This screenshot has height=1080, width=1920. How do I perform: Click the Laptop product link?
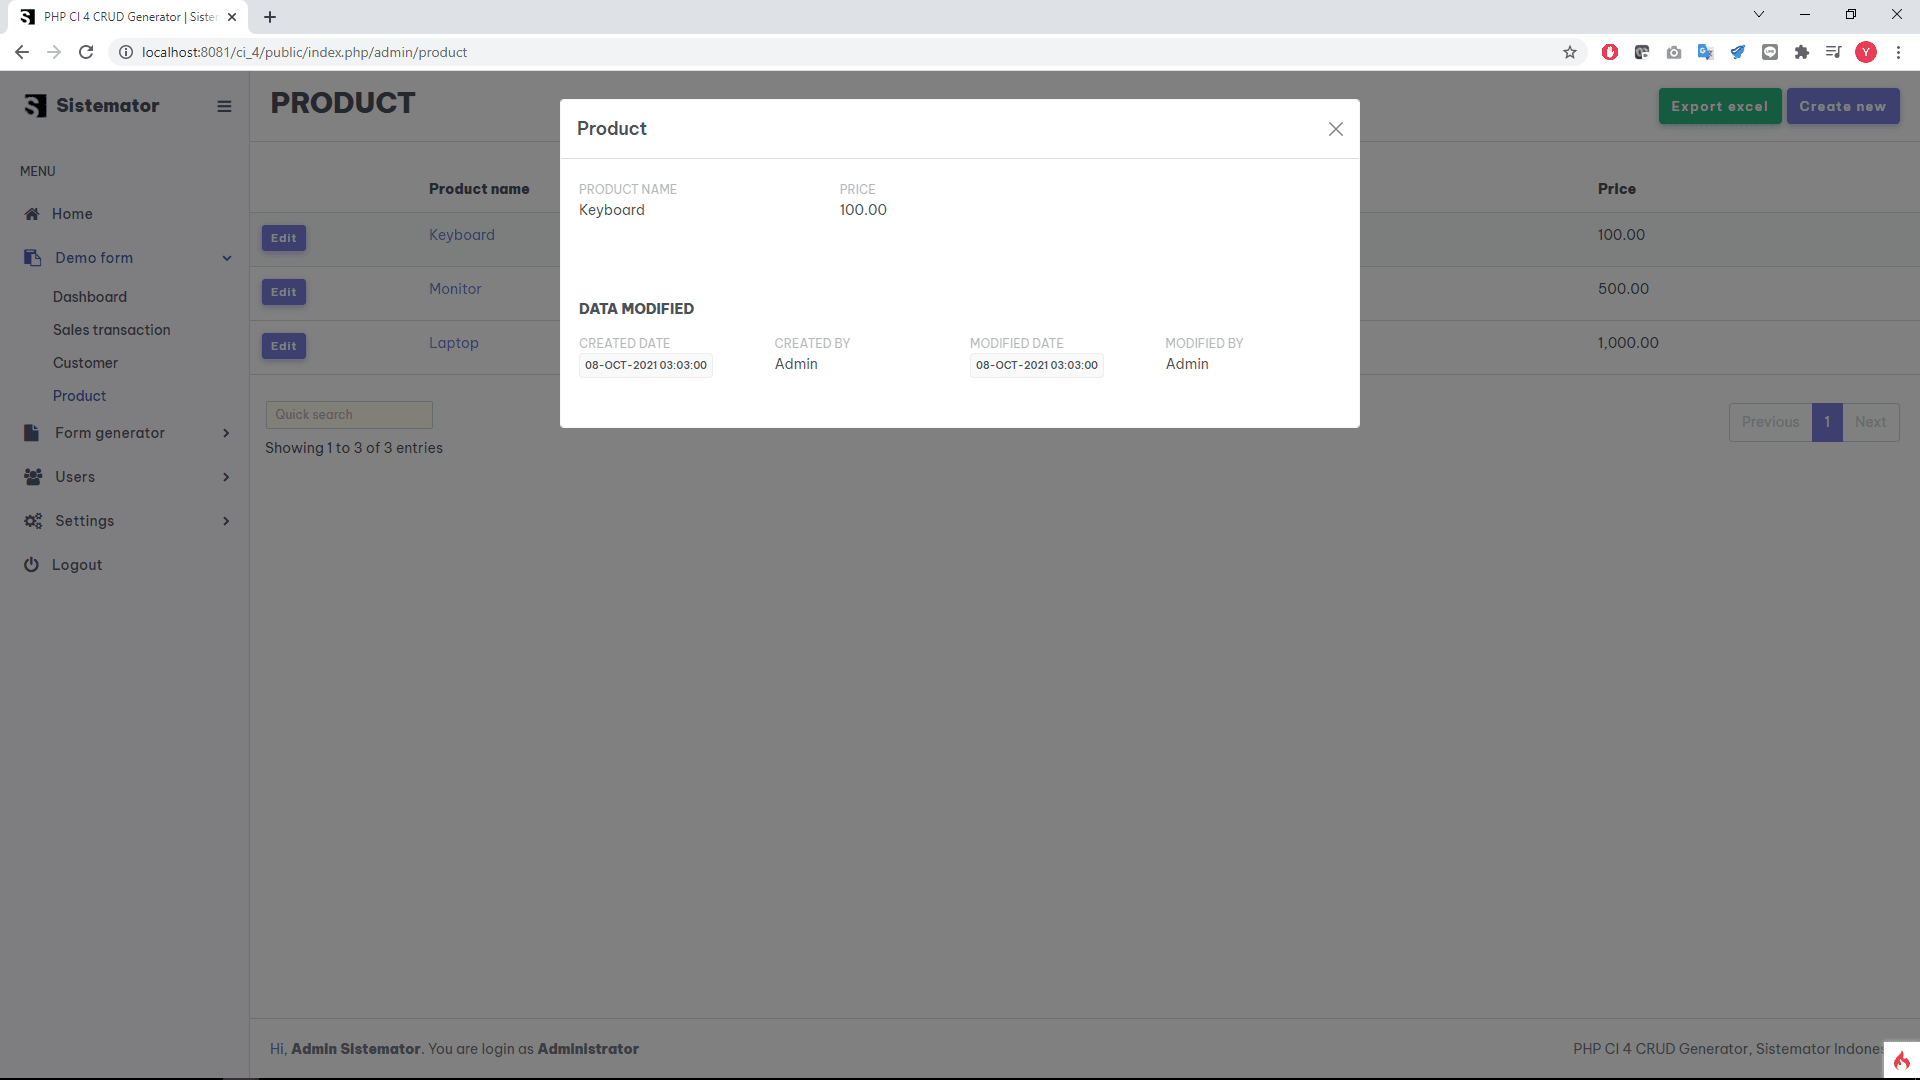tap(454, 343)
